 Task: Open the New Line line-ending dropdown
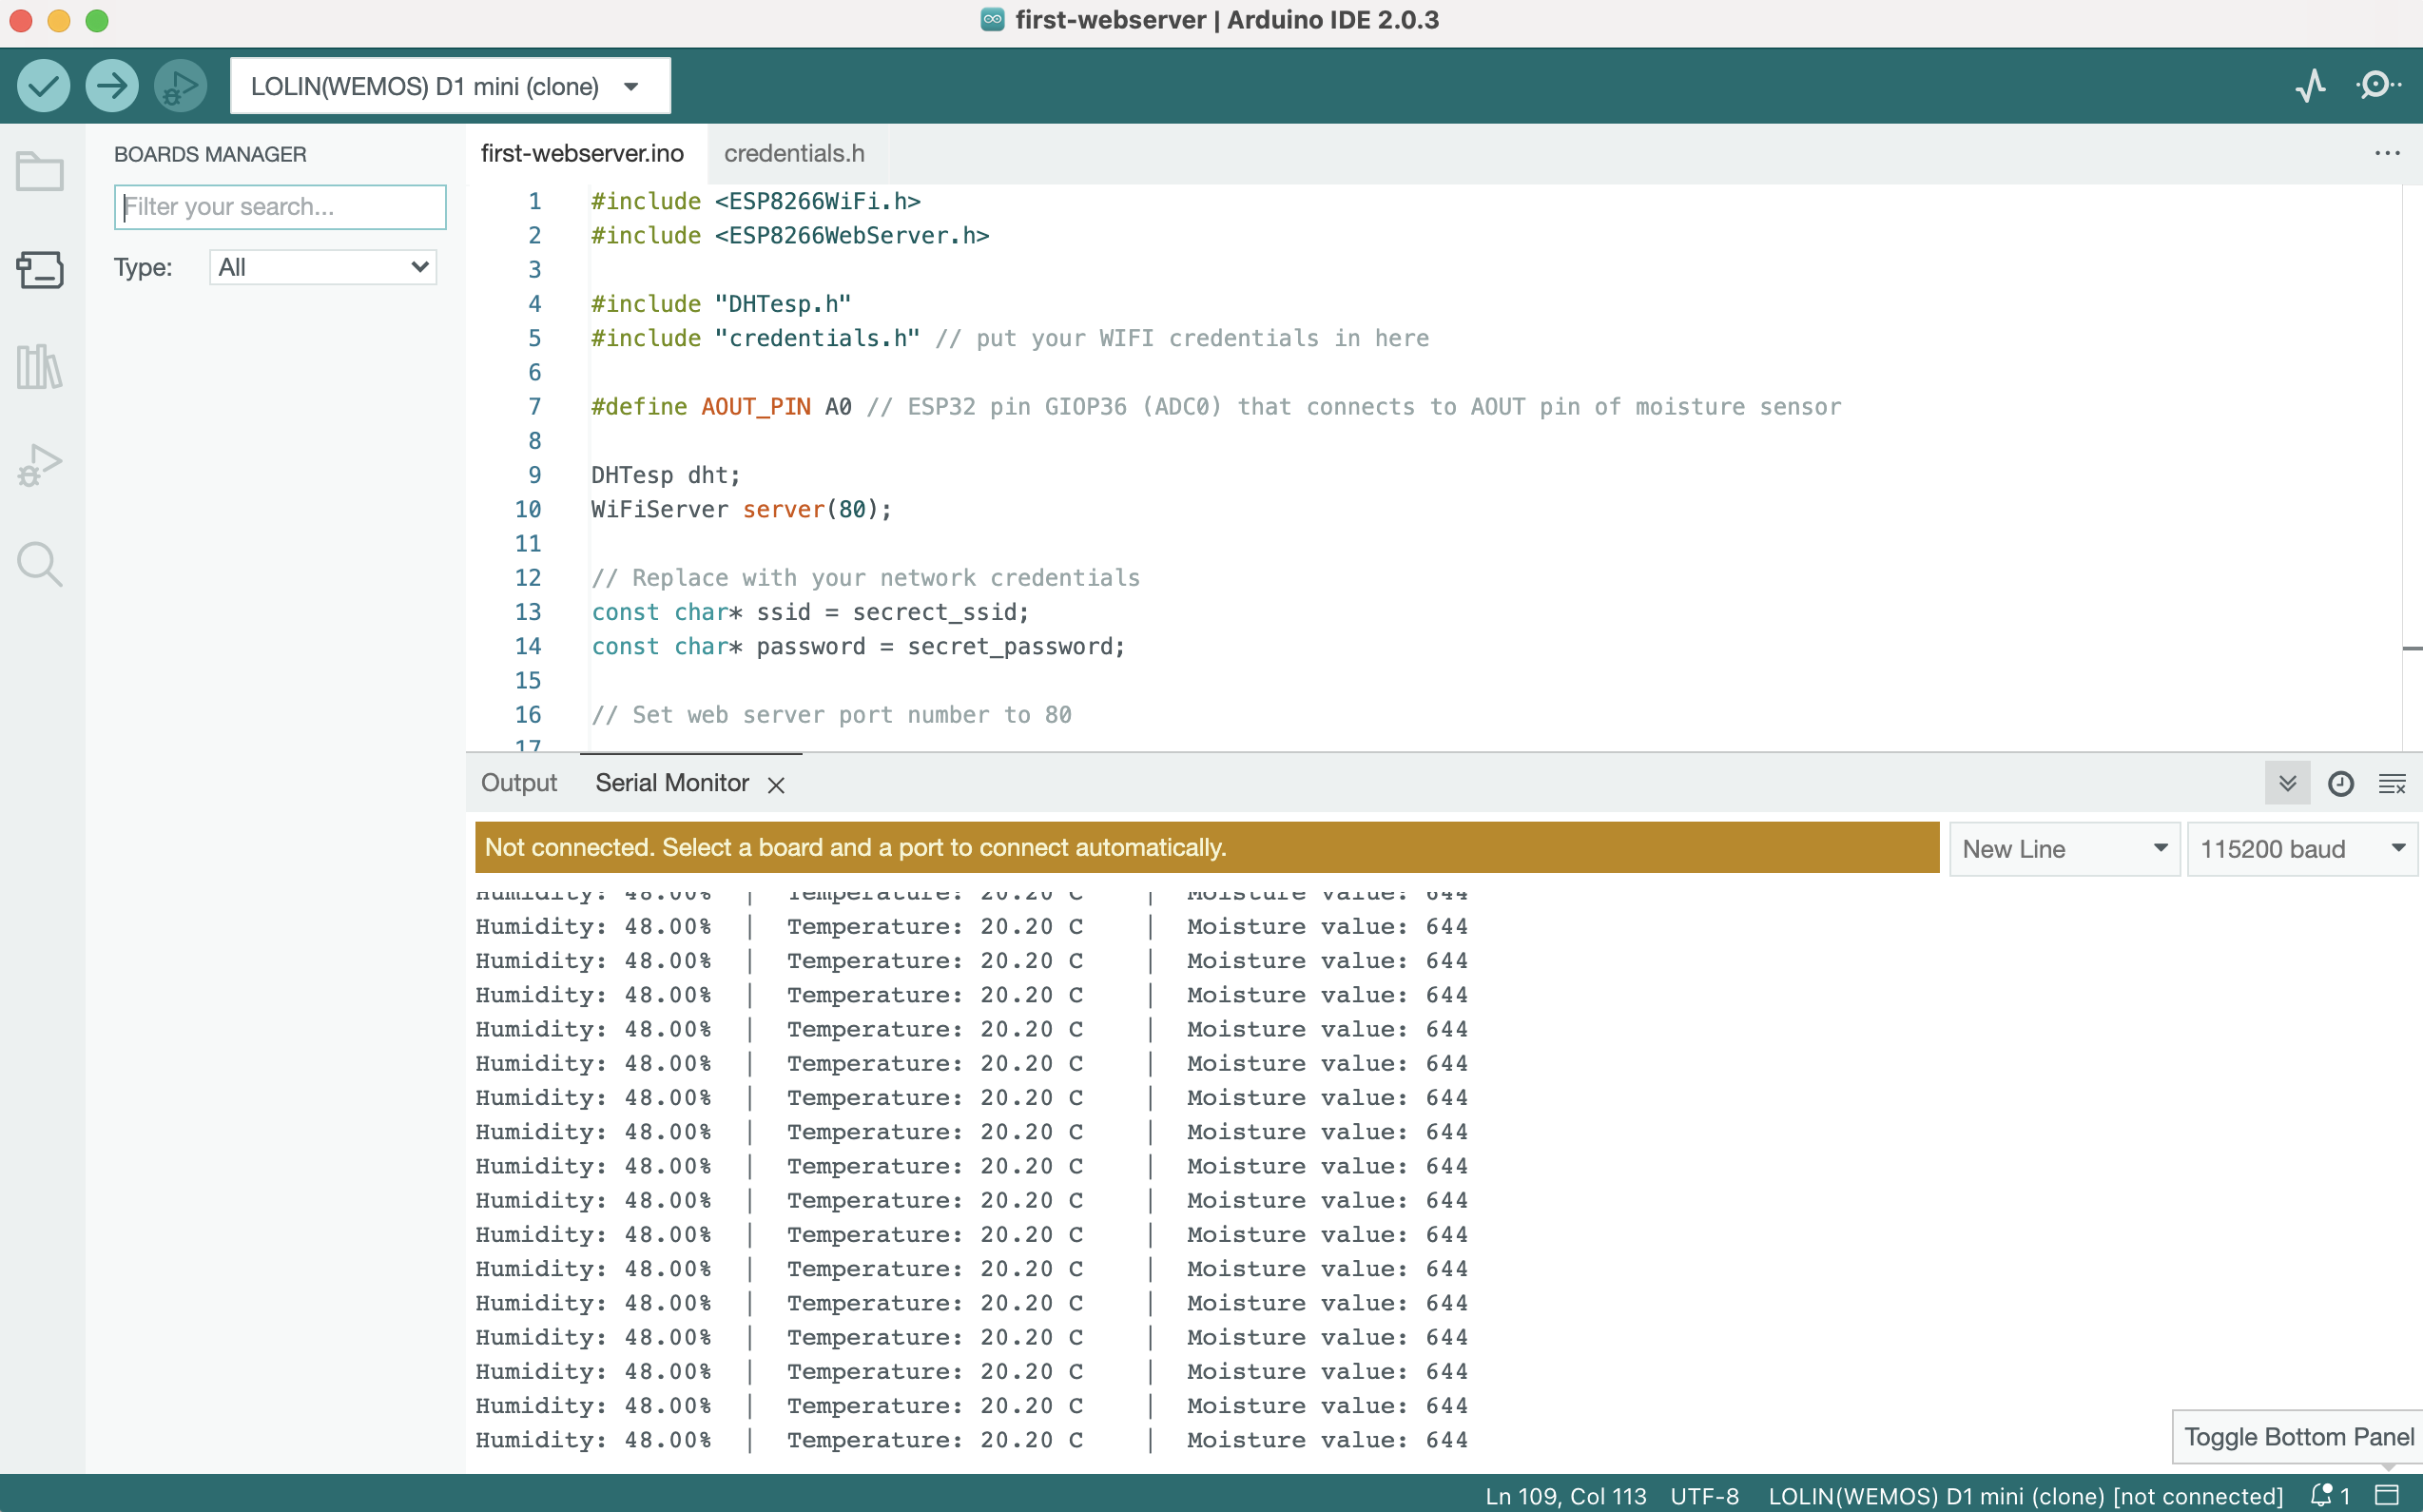coord(2064,849)
